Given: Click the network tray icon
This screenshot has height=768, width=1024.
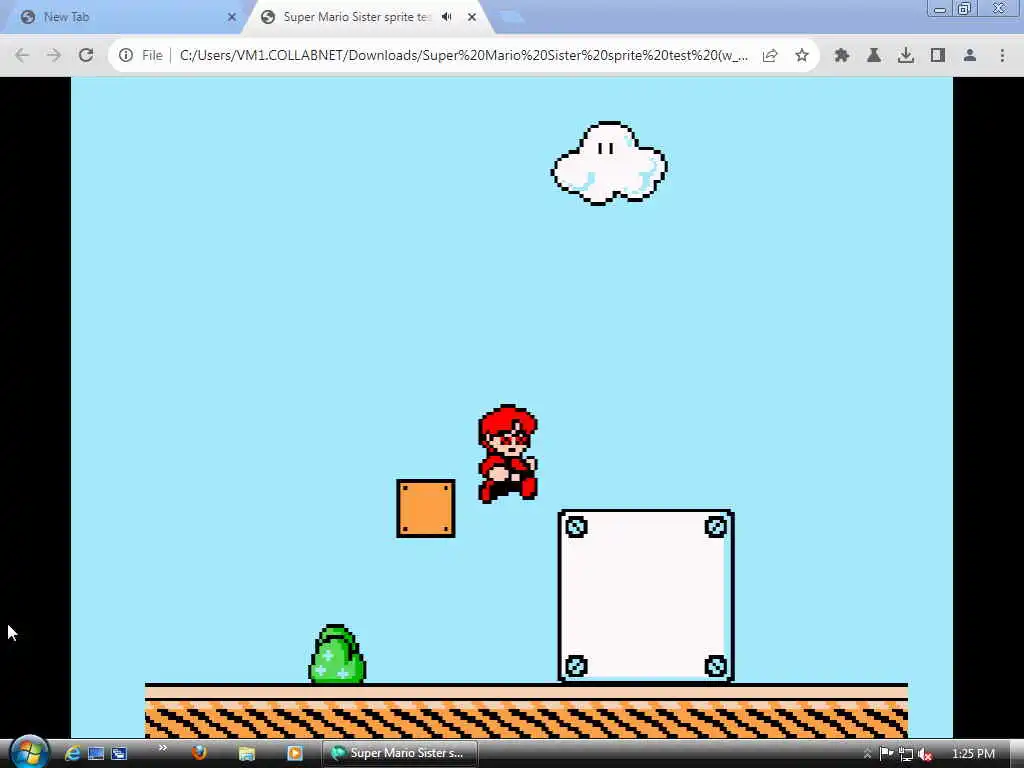Looking at the screenshot, I should 906,754.
